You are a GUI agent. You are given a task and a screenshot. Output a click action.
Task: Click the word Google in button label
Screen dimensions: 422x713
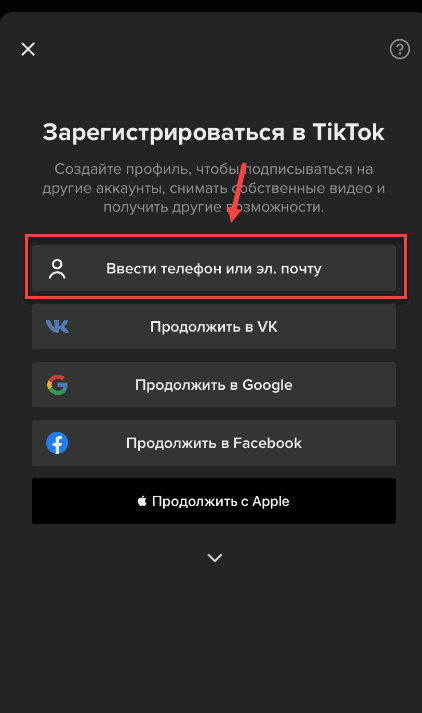tap(267, 385)
